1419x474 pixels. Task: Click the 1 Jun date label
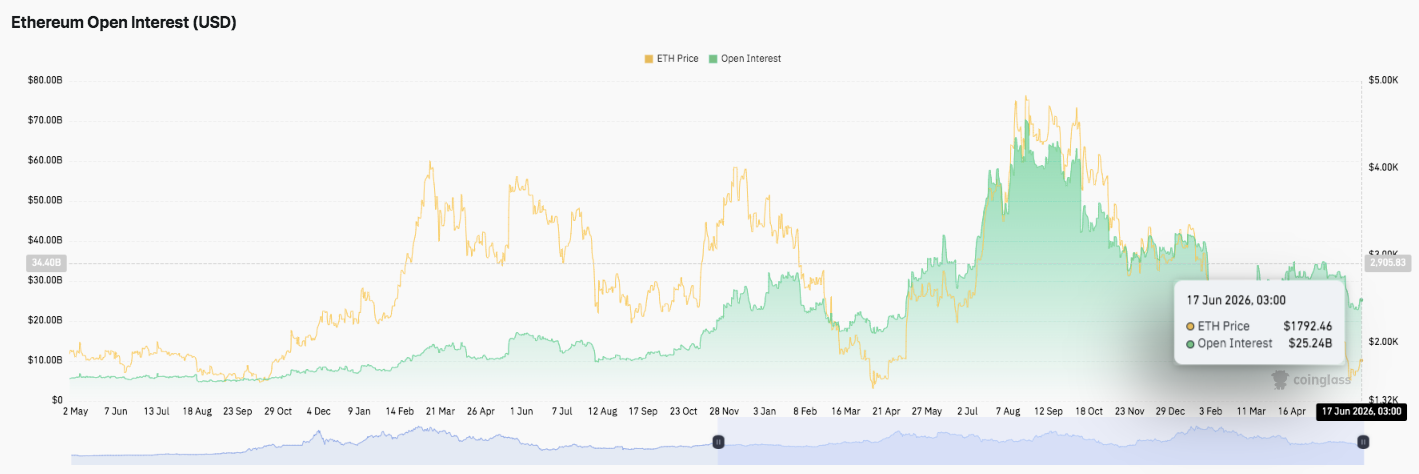tap(521, 411)
